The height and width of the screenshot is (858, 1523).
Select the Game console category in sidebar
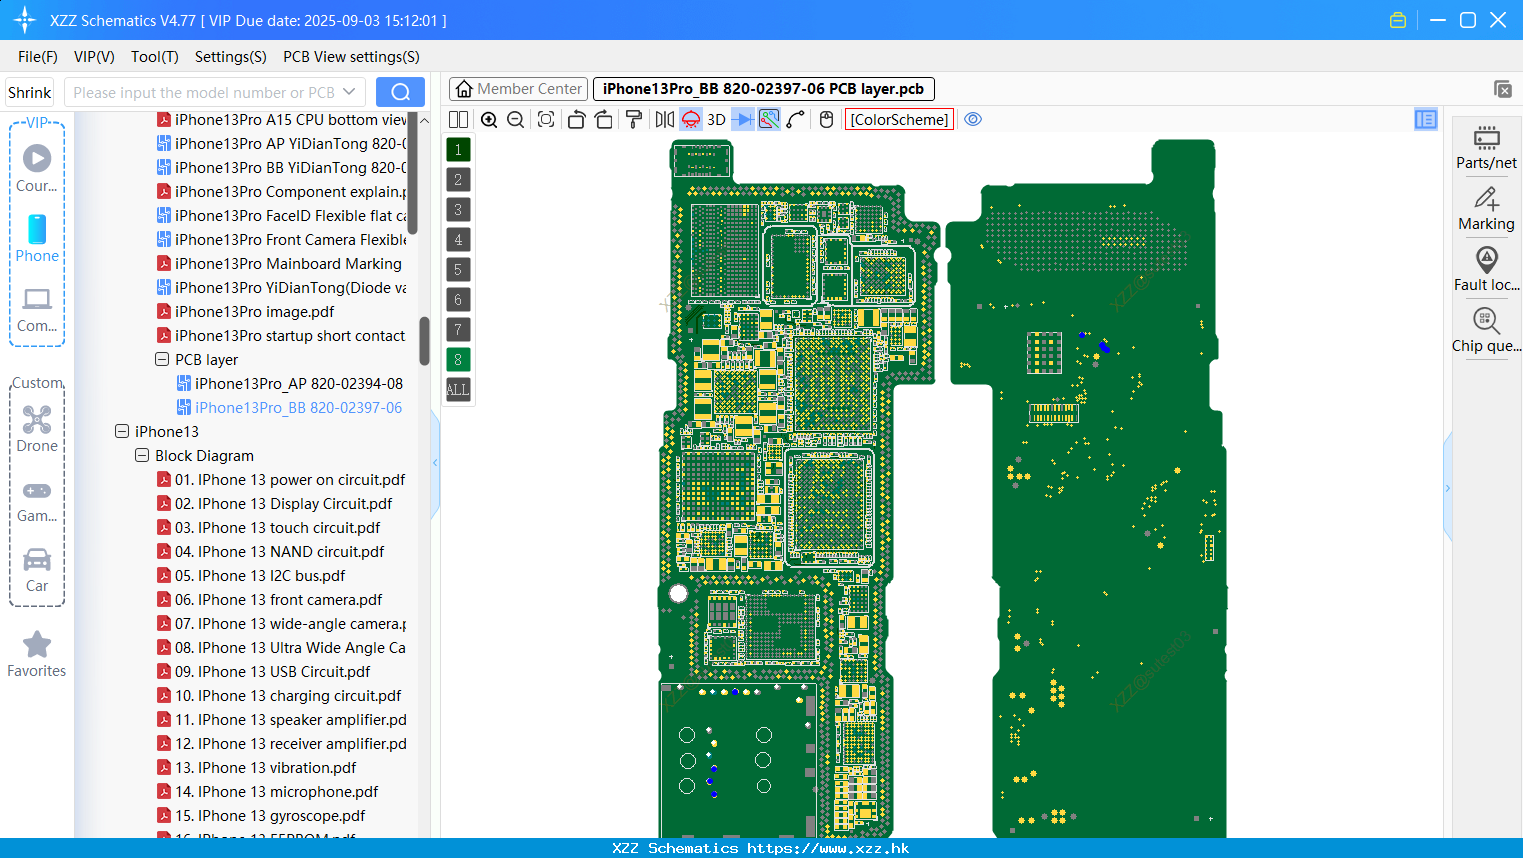[37, 502]
